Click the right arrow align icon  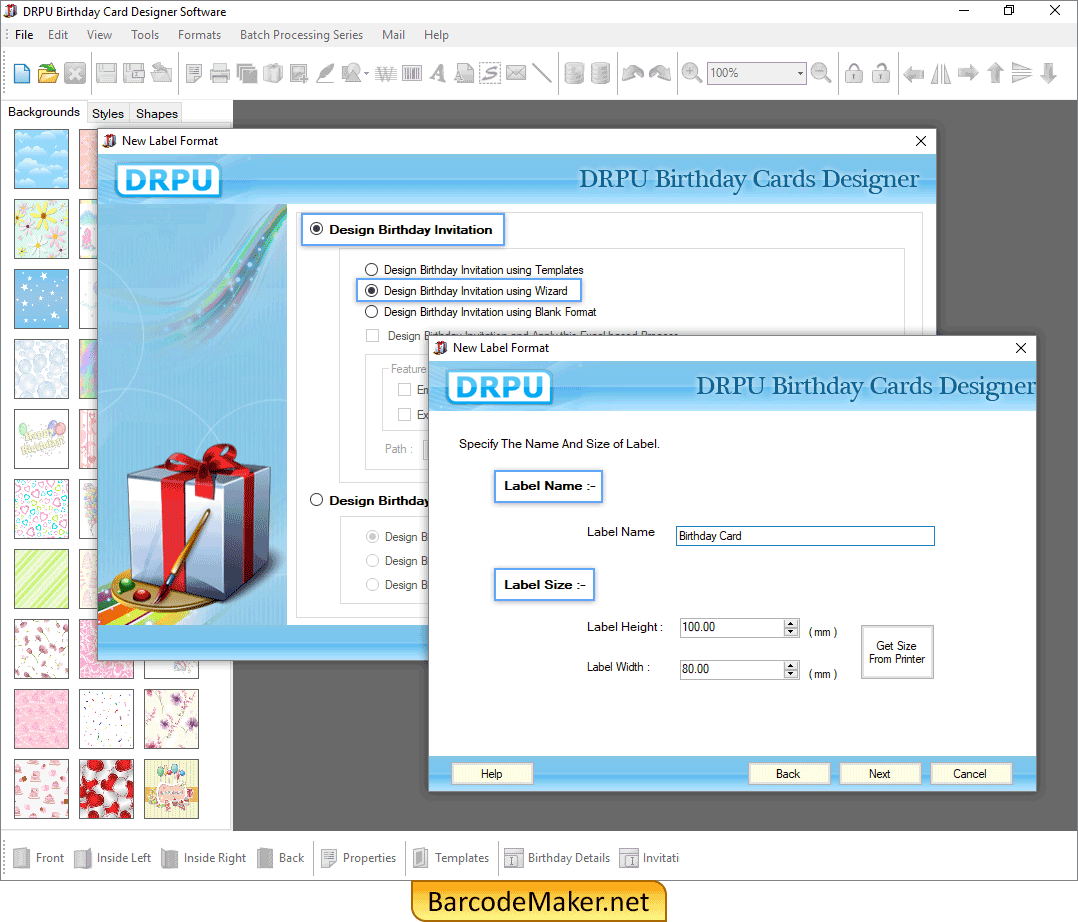tap(968, 73)
